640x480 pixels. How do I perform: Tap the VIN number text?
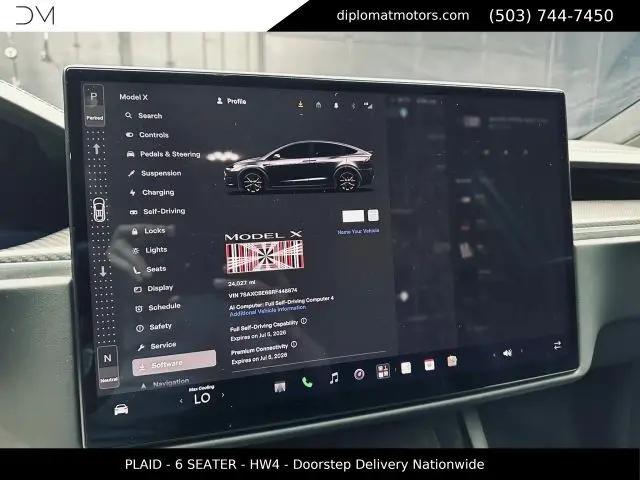263,293
